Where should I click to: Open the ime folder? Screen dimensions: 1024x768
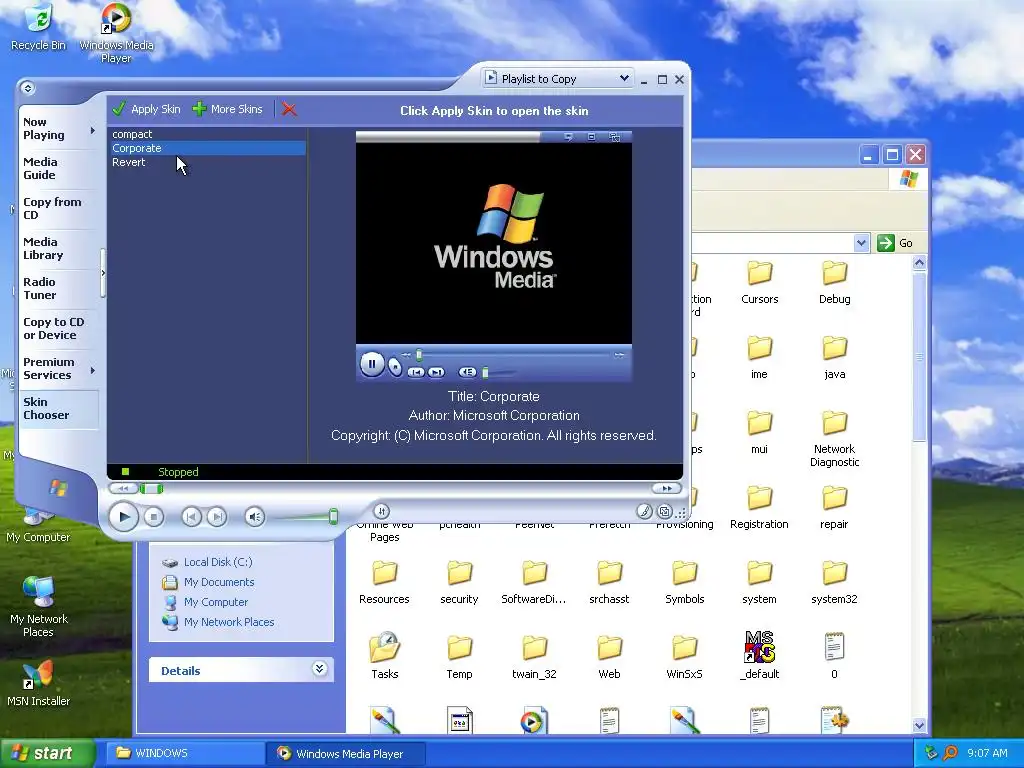pos(760,358)
